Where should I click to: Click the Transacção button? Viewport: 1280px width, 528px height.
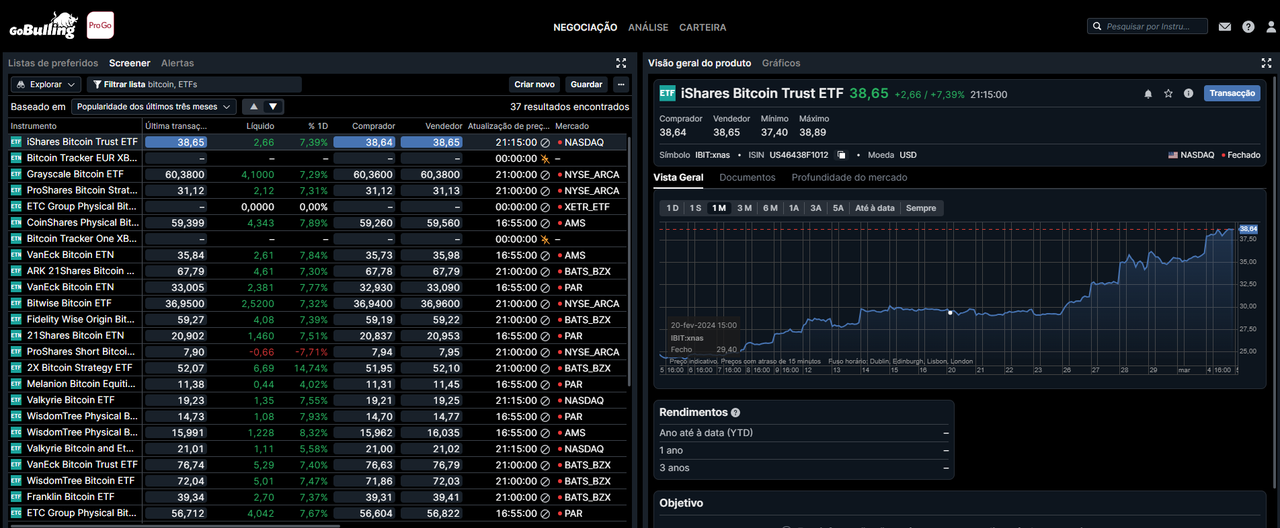coord(1232,93)
